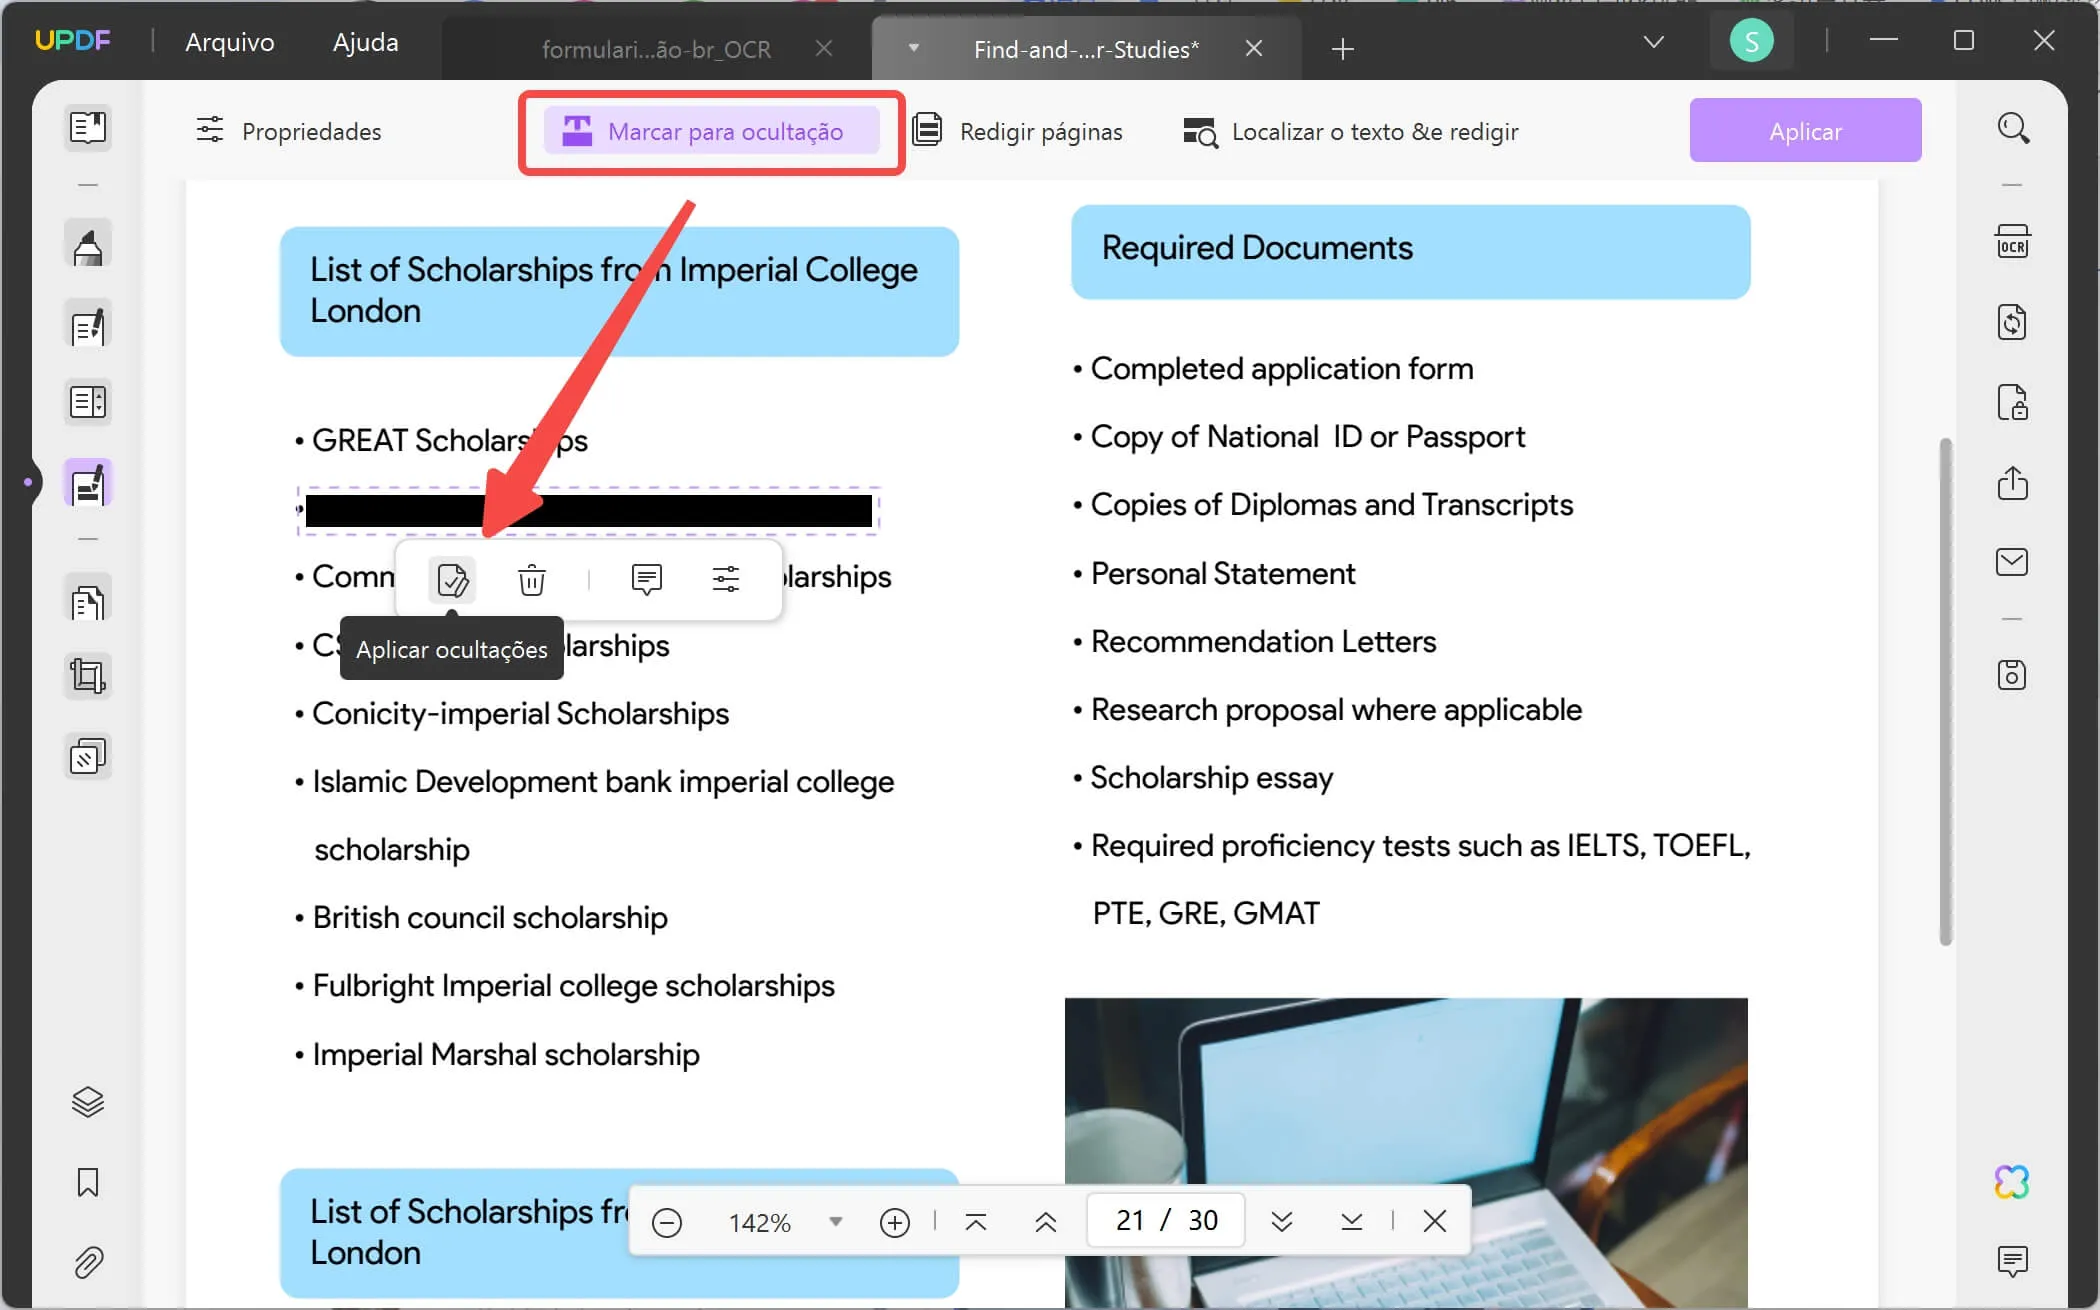Open Localizar o texto &e redigir
This screenshot has height=1310, width=2100.
click(1351, 131)
